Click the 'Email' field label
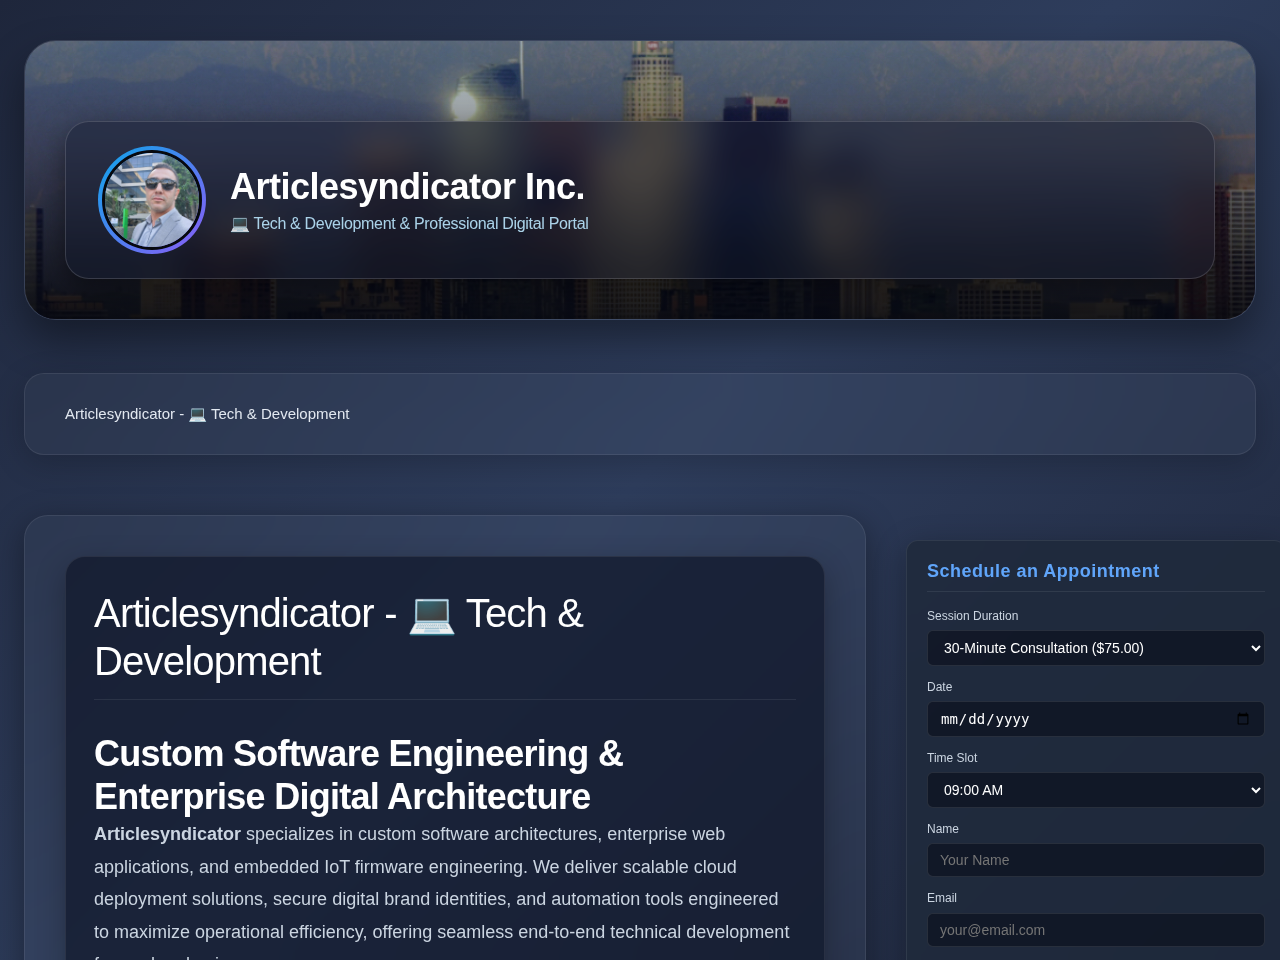 (x=942, y=898)
